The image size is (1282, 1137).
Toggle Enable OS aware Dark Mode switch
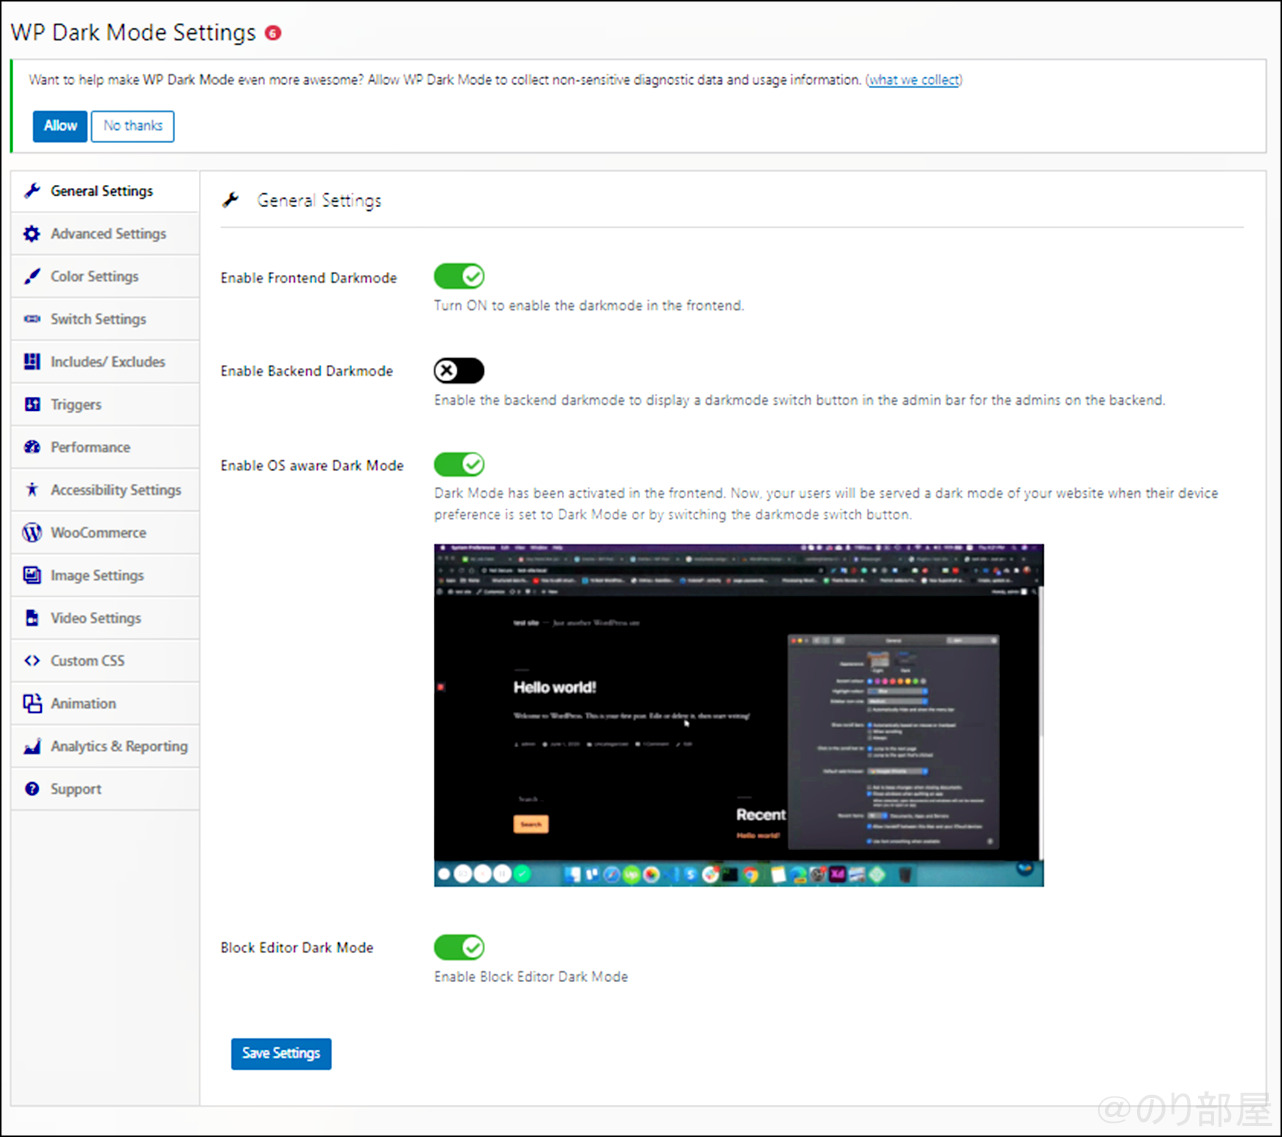click(459, 464)
